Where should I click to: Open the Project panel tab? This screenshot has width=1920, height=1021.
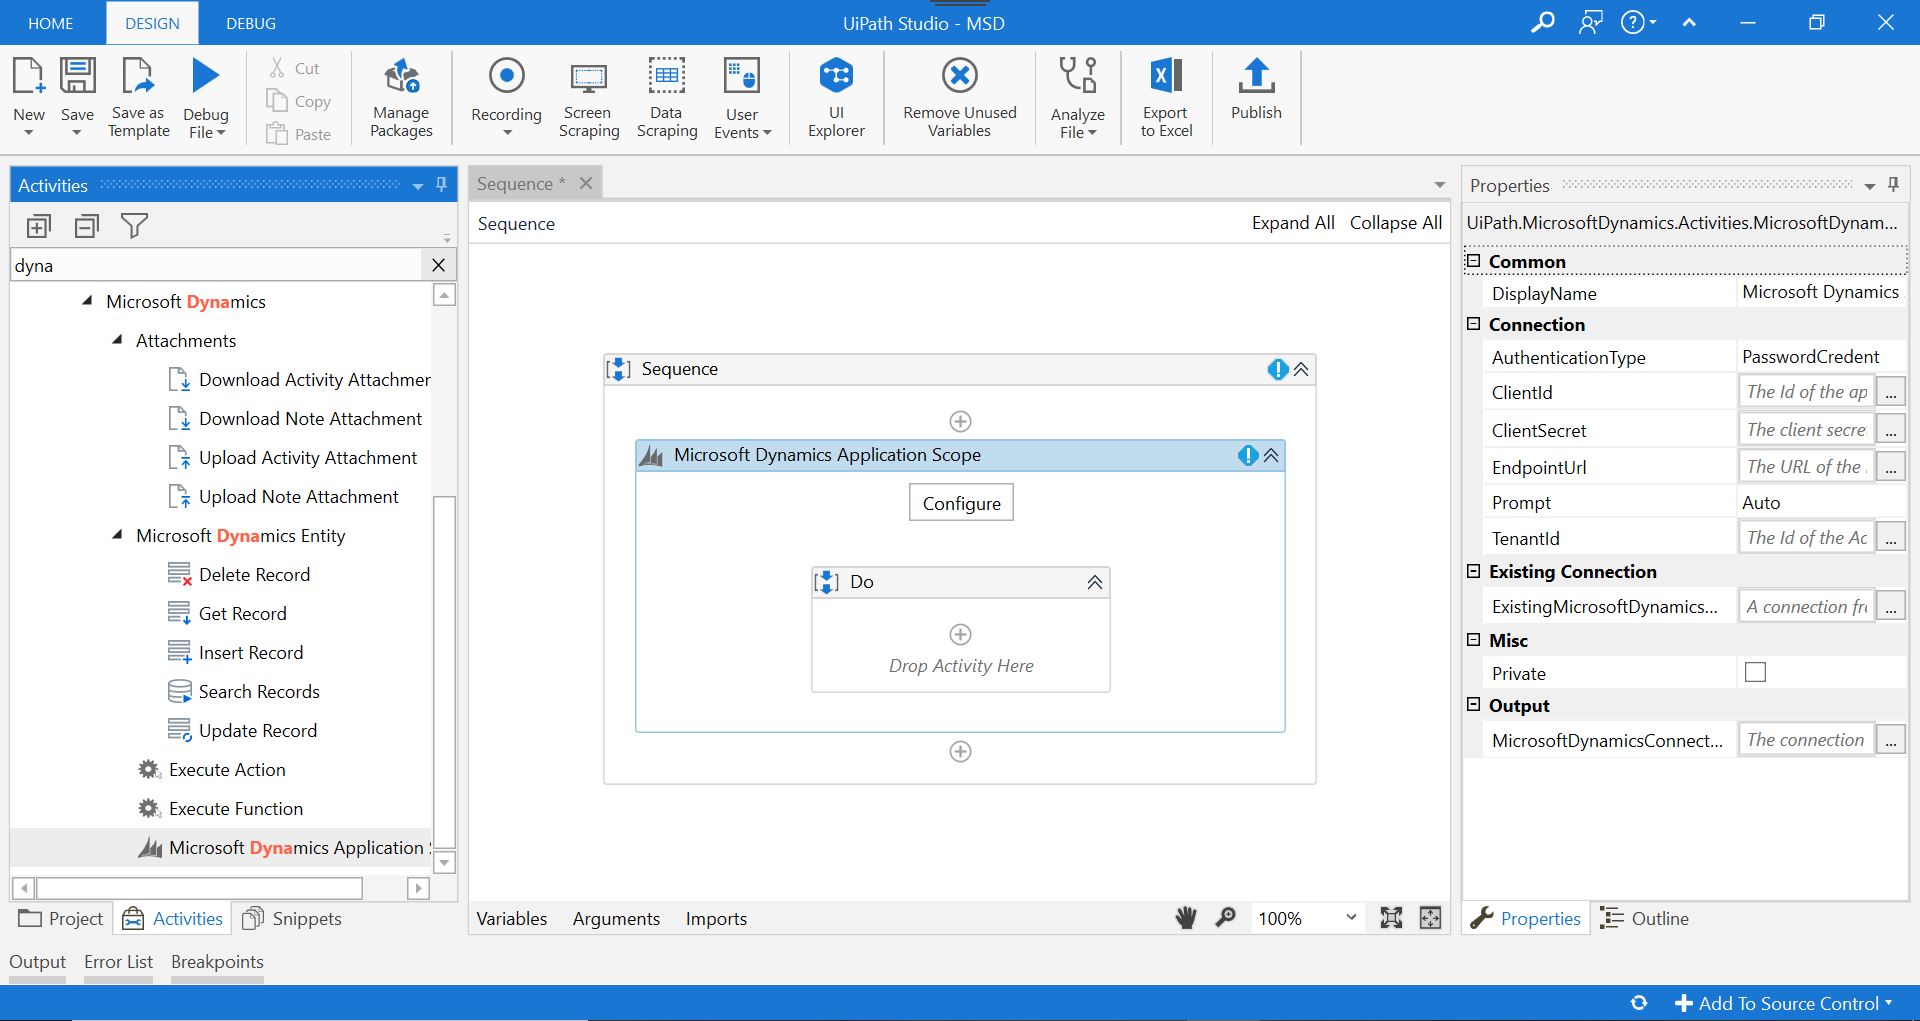pos(62,918)
